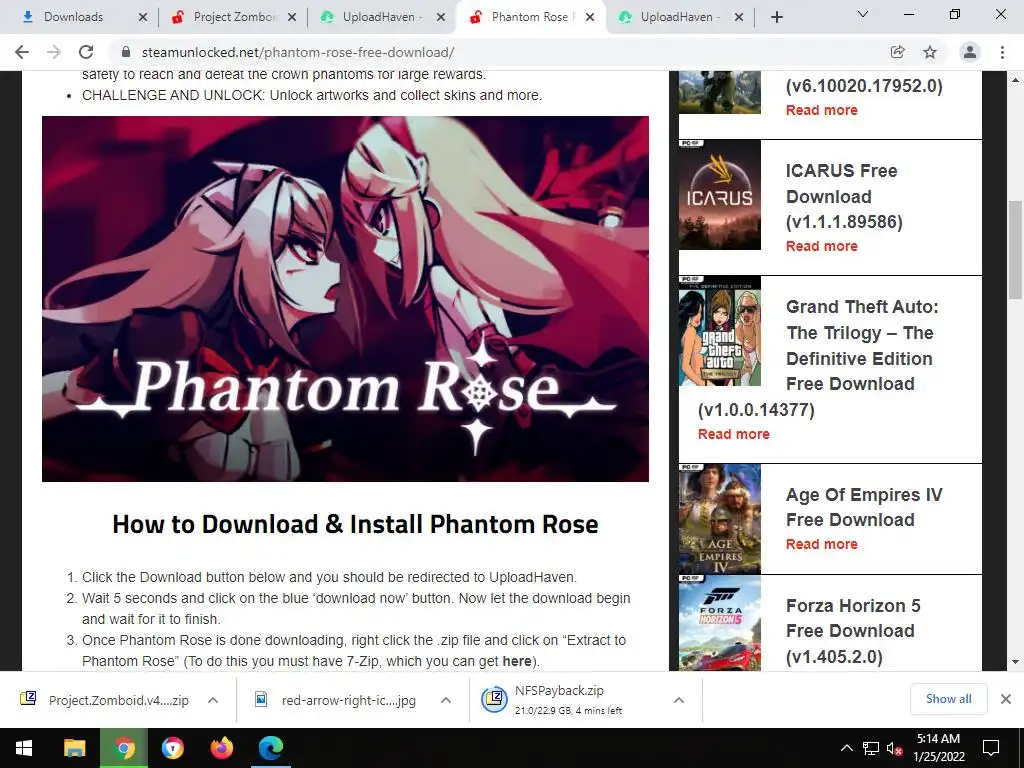The height and width of the screenshot is (768, 1024).
Task: Open File Explorer from the taskbar
Action: coord(74,748)
